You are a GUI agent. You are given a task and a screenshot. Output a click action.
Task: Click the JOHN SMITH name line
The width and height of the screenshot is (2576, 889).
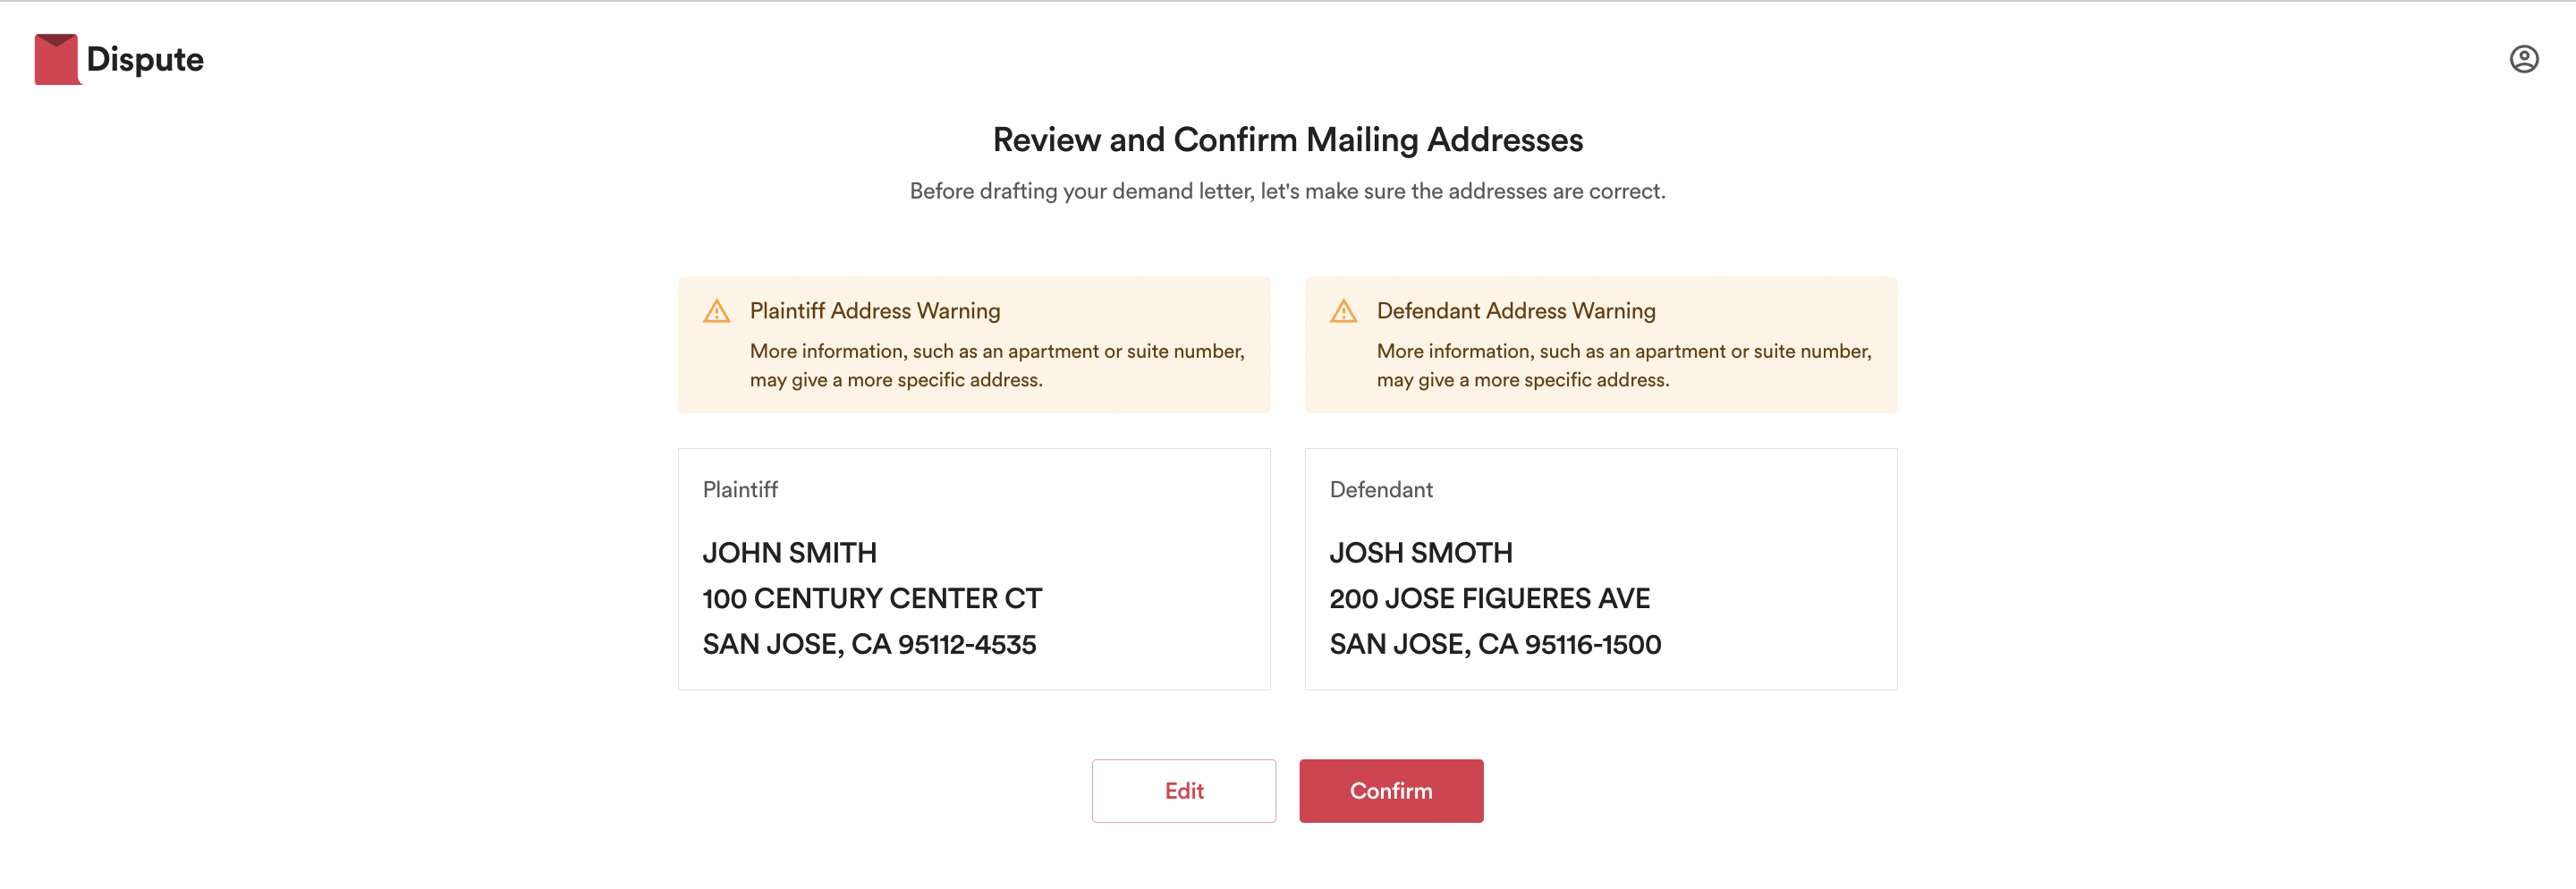click(x=789, y=552)
